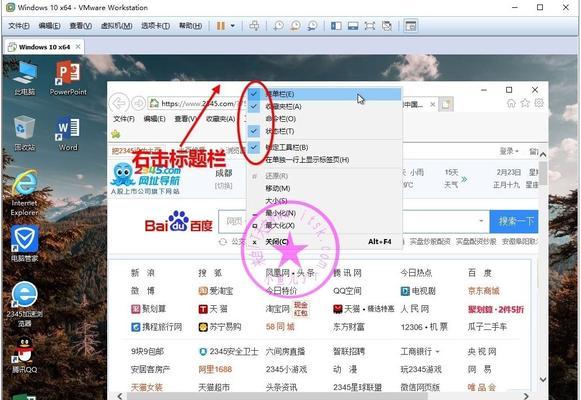Select the Internet Explorer desktop icon
This screenshot has height=400, width=581.
point(24,193)
